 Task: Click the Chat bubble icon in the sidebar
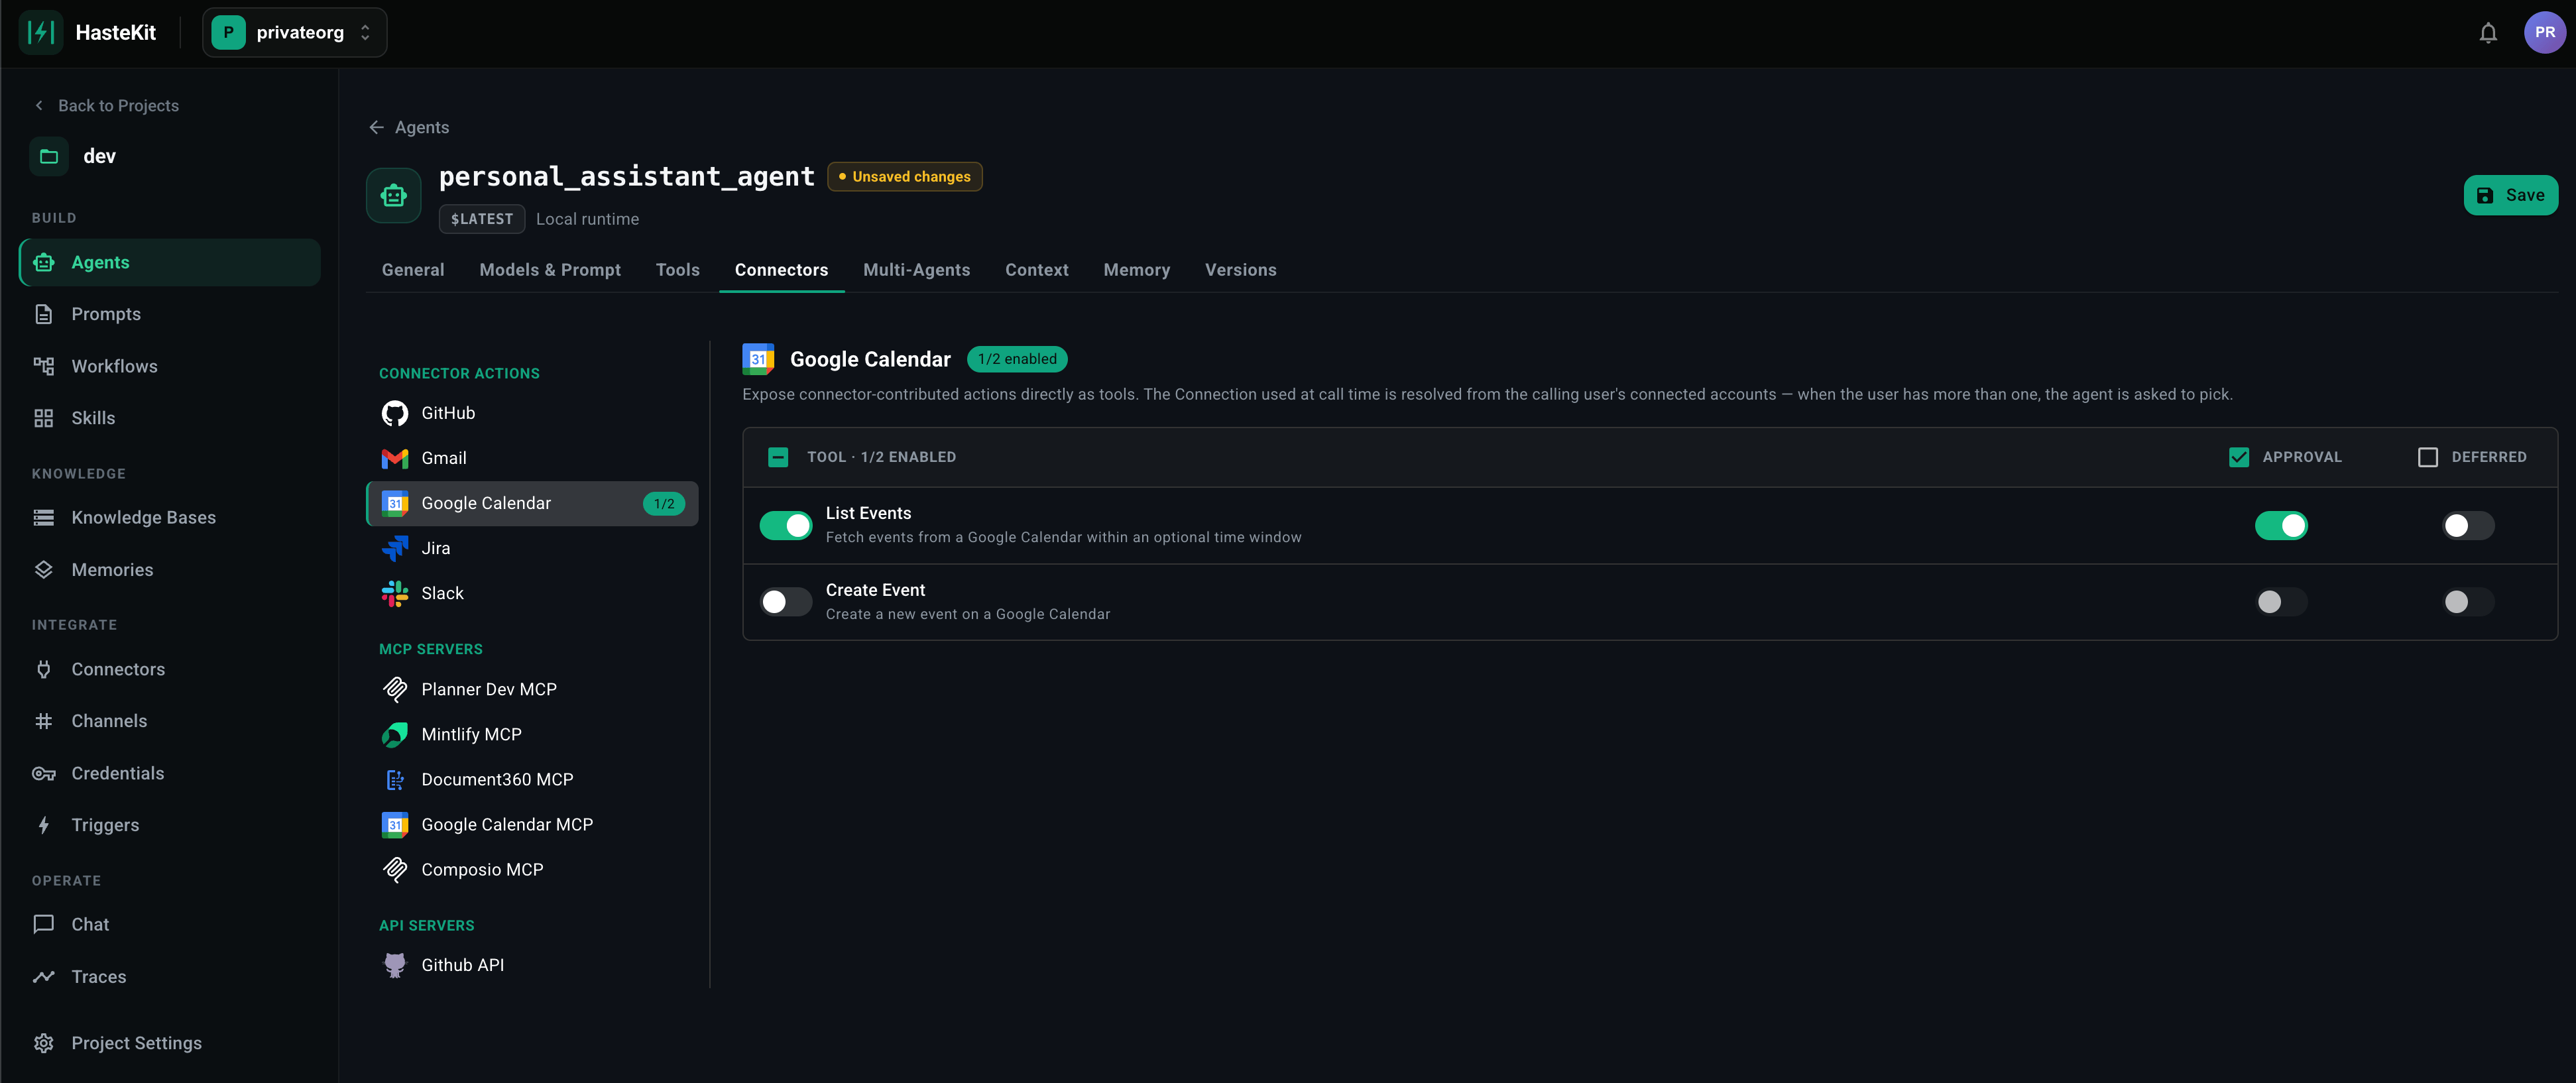point(43,924)
